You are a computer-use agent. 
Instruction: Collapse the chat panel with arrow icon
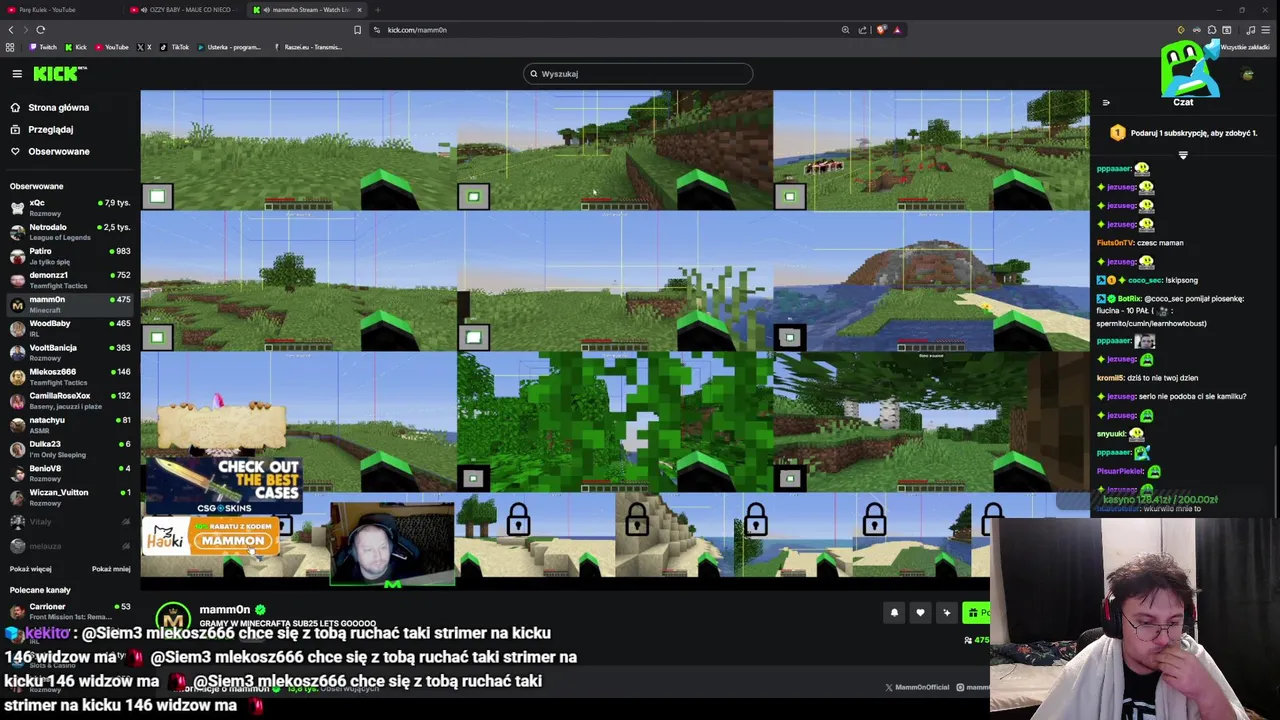1106,102
